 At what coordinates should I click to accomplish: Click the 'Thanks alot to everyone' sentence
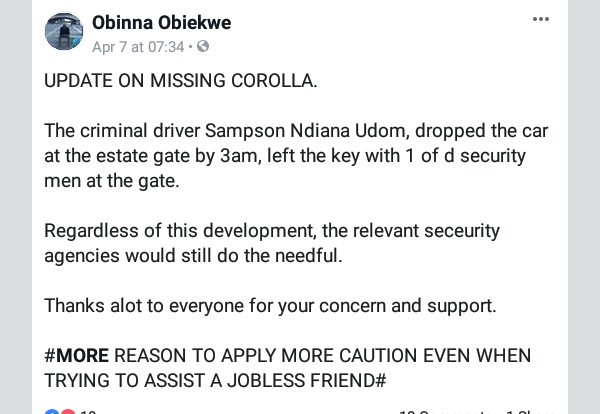[270, 305]
